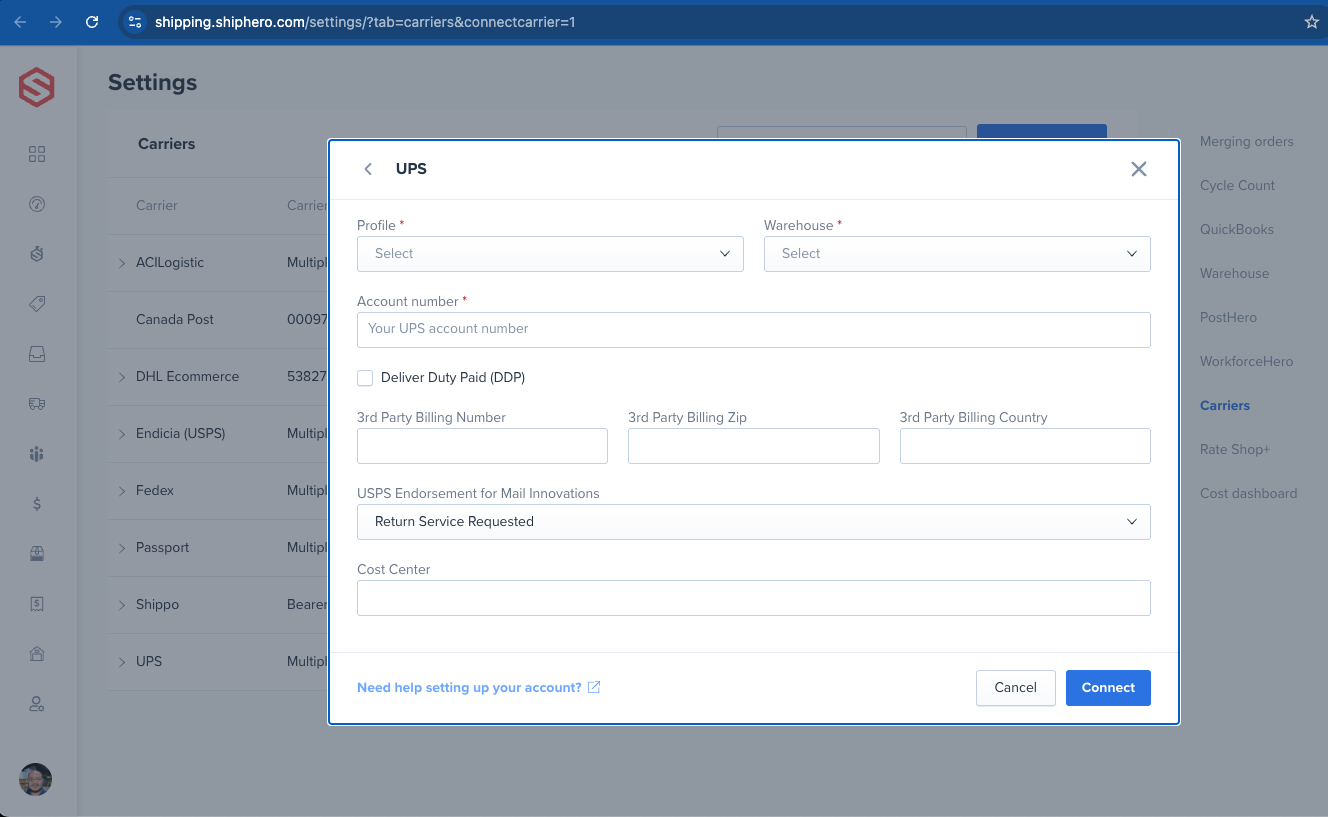The width and height of the screenshot is (1328, 817).
Task: Click the Cancel button
Action: [1015, 688]
